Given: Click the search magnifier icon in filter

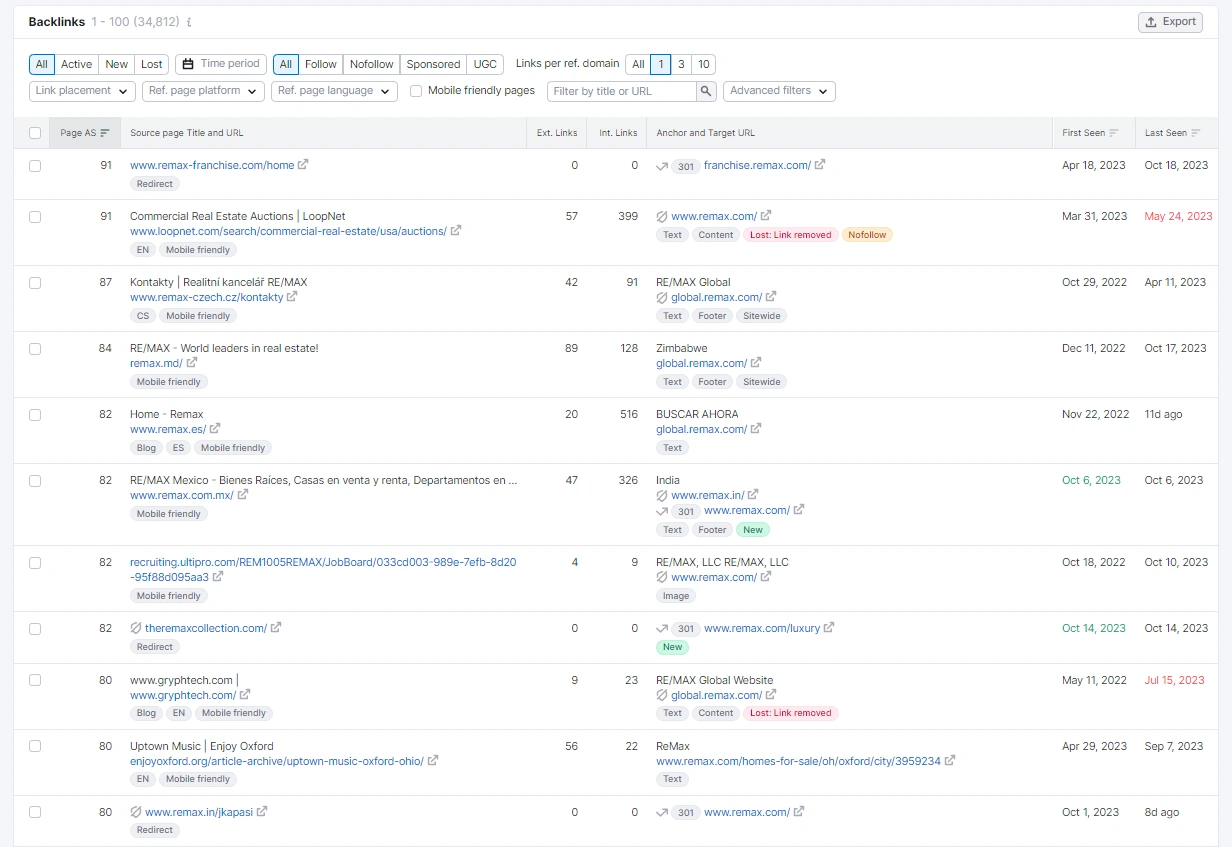Looking at the screenshot, I should pyautogui.click(x=706, y=91).
